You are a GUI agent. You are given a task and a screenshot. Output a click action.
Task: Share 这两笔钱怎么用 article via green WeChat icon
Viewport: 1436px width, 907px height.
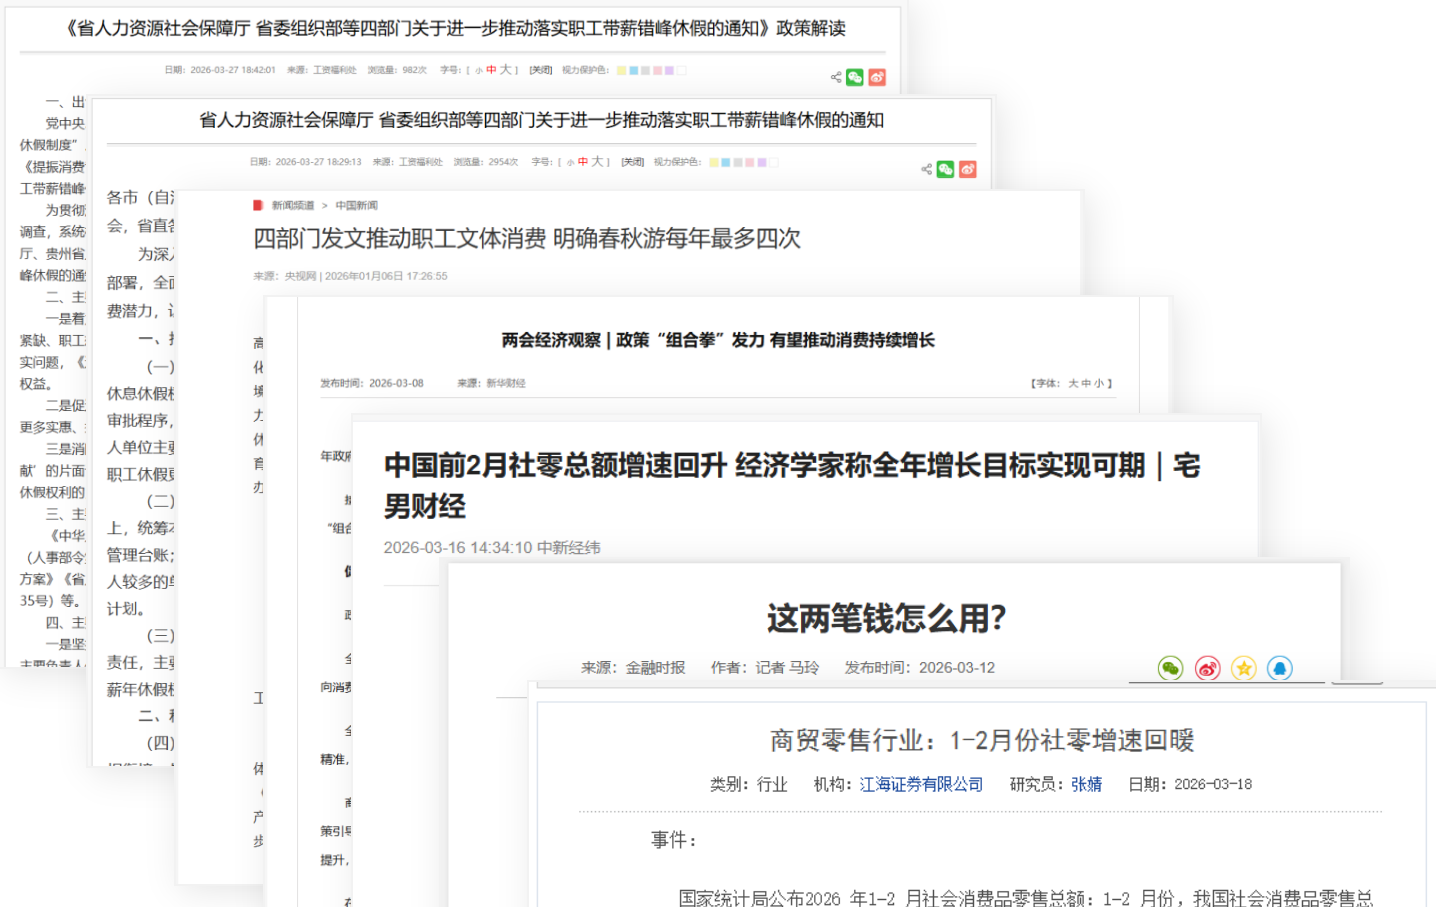pyautogui.click(x=1170, y=668)
